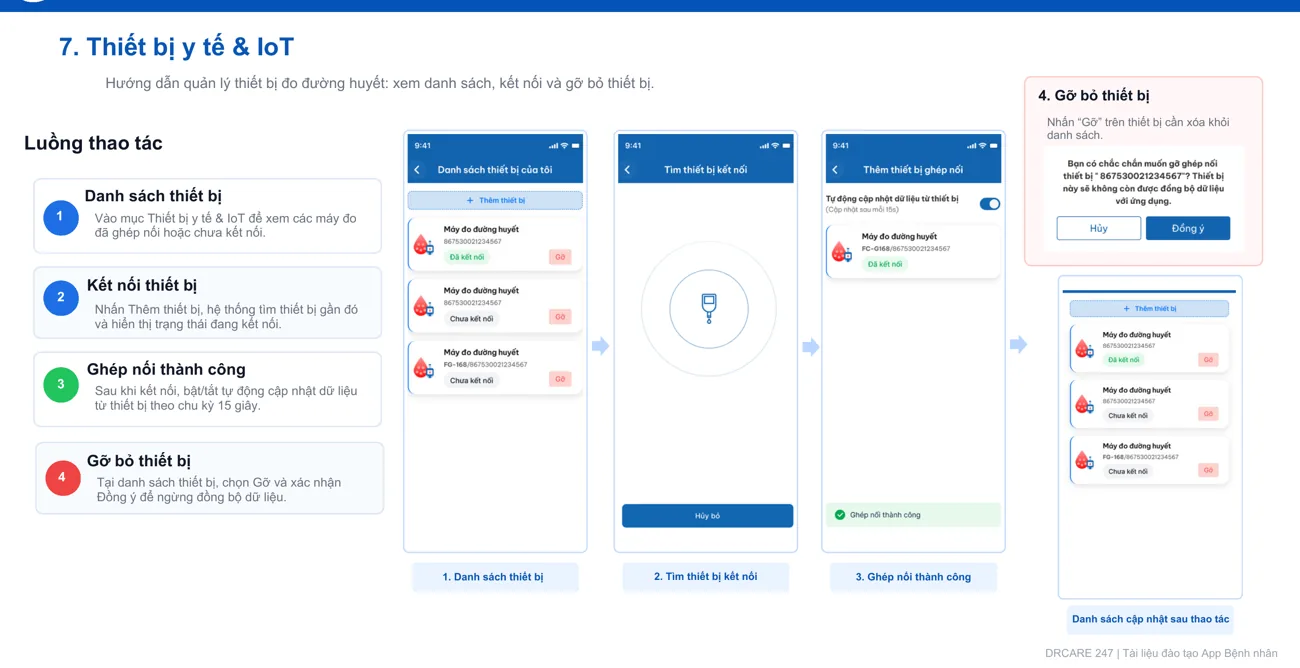This screenshot has height=668, width=1300.
Task: Click footer text "DRCARE 247 | Tài liệu đào tạo App Bệnh nhân"
Action: (x=1161, y=653)
